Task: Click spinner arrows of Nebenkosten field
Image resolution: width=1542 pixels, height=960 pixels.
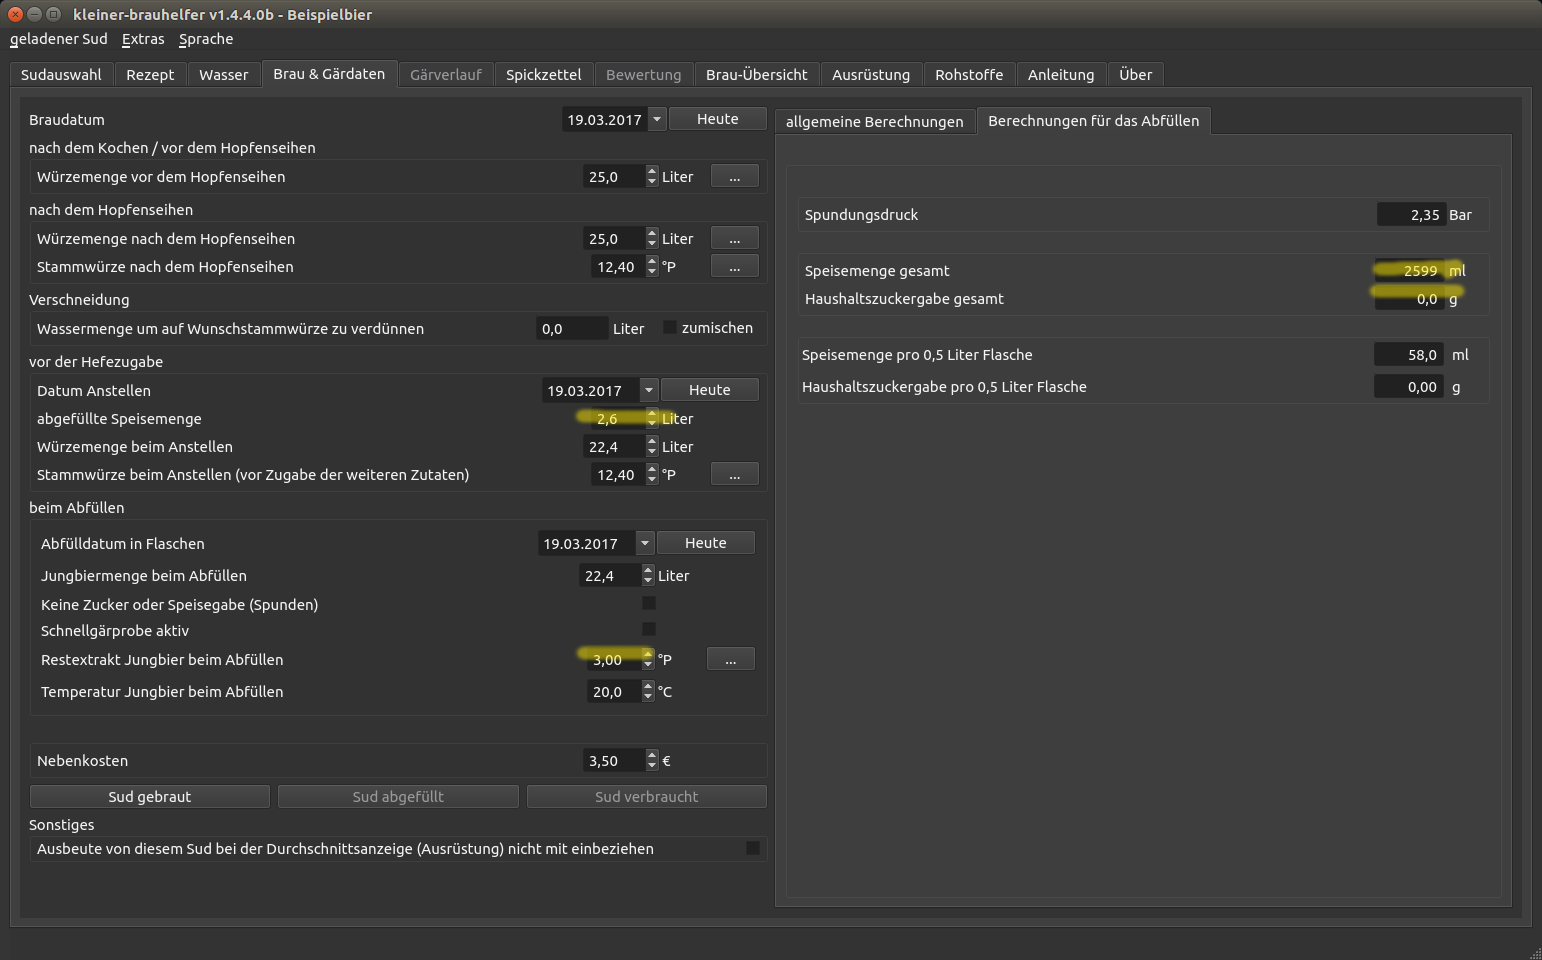Action: click(652, 761)
